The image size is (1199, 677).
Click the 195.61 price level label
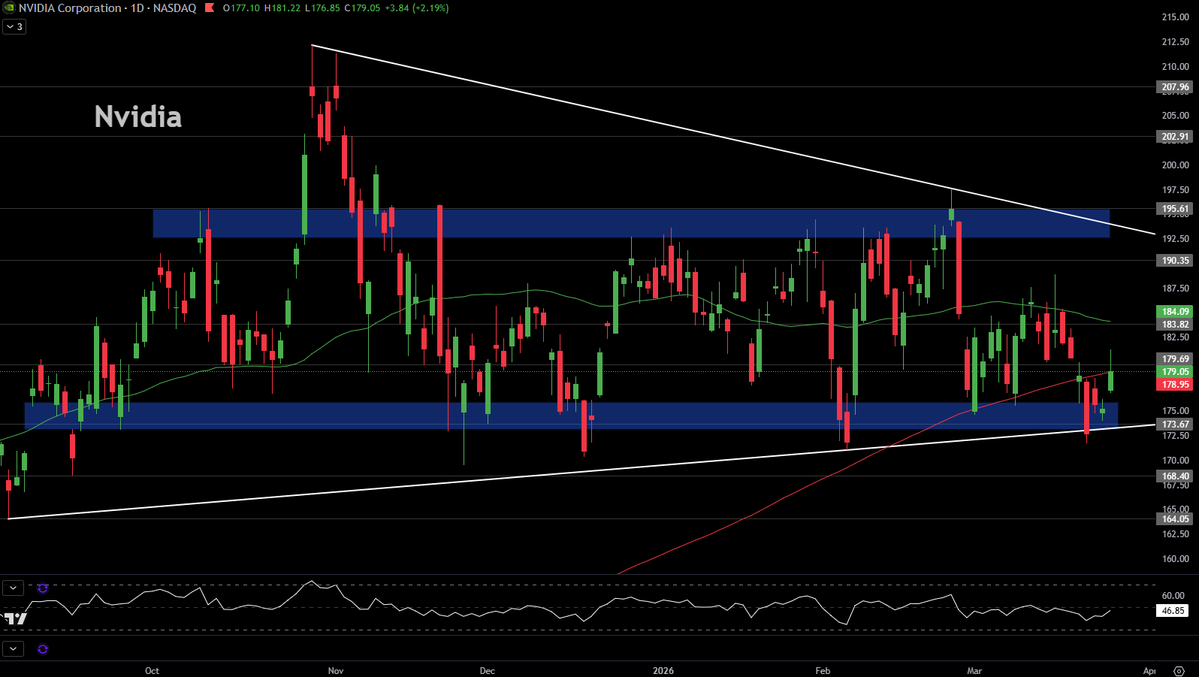[1175, 209]
